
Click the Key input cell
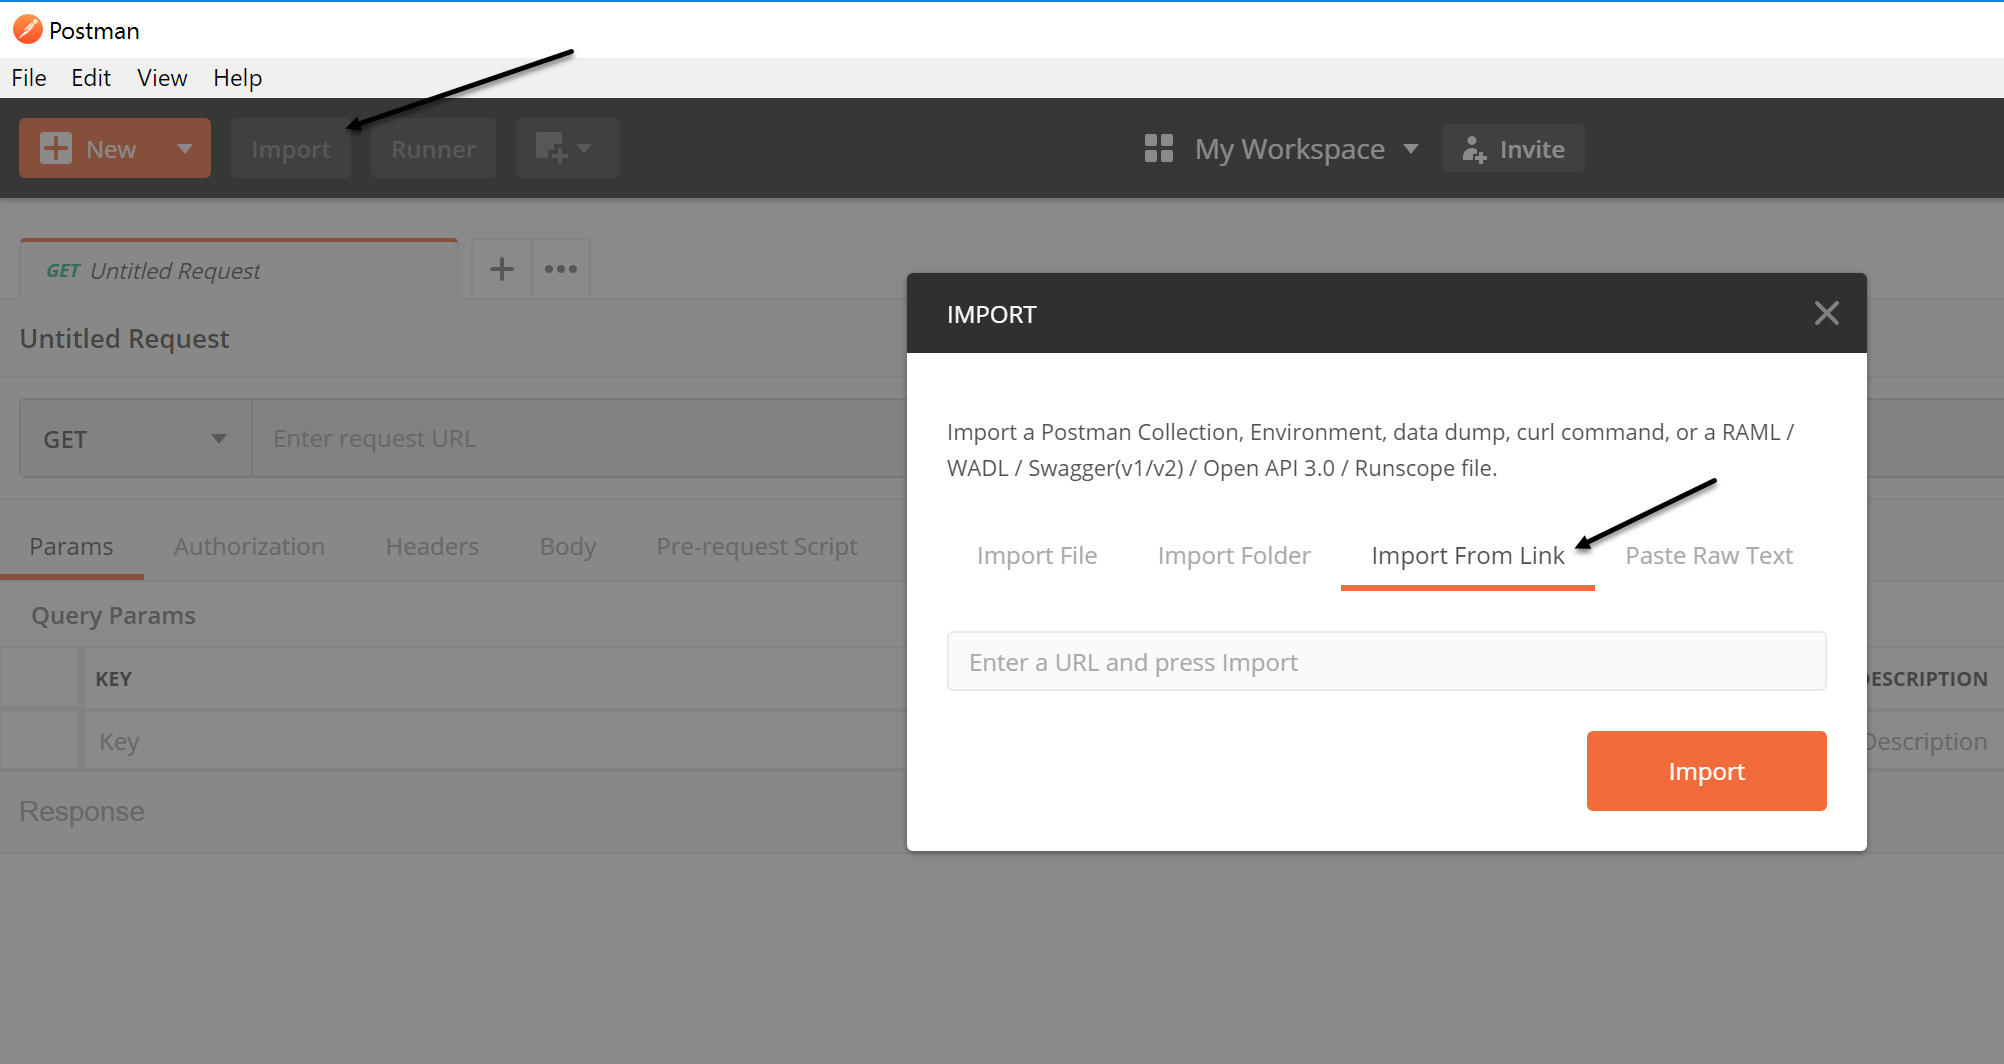(x=495, y=741)
